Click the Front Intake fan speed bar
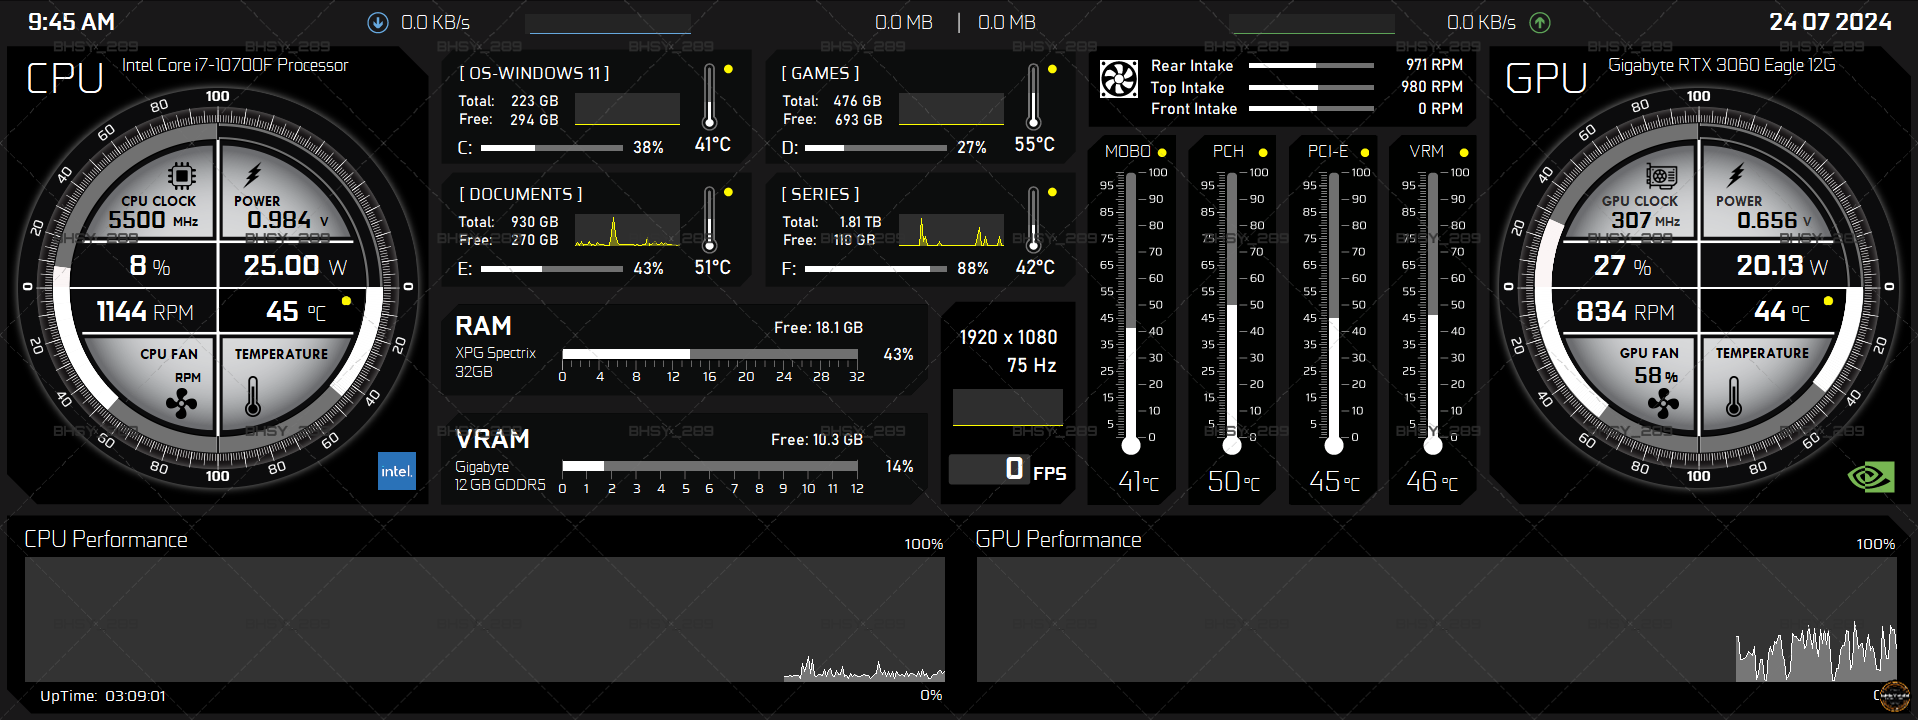 1311,109
